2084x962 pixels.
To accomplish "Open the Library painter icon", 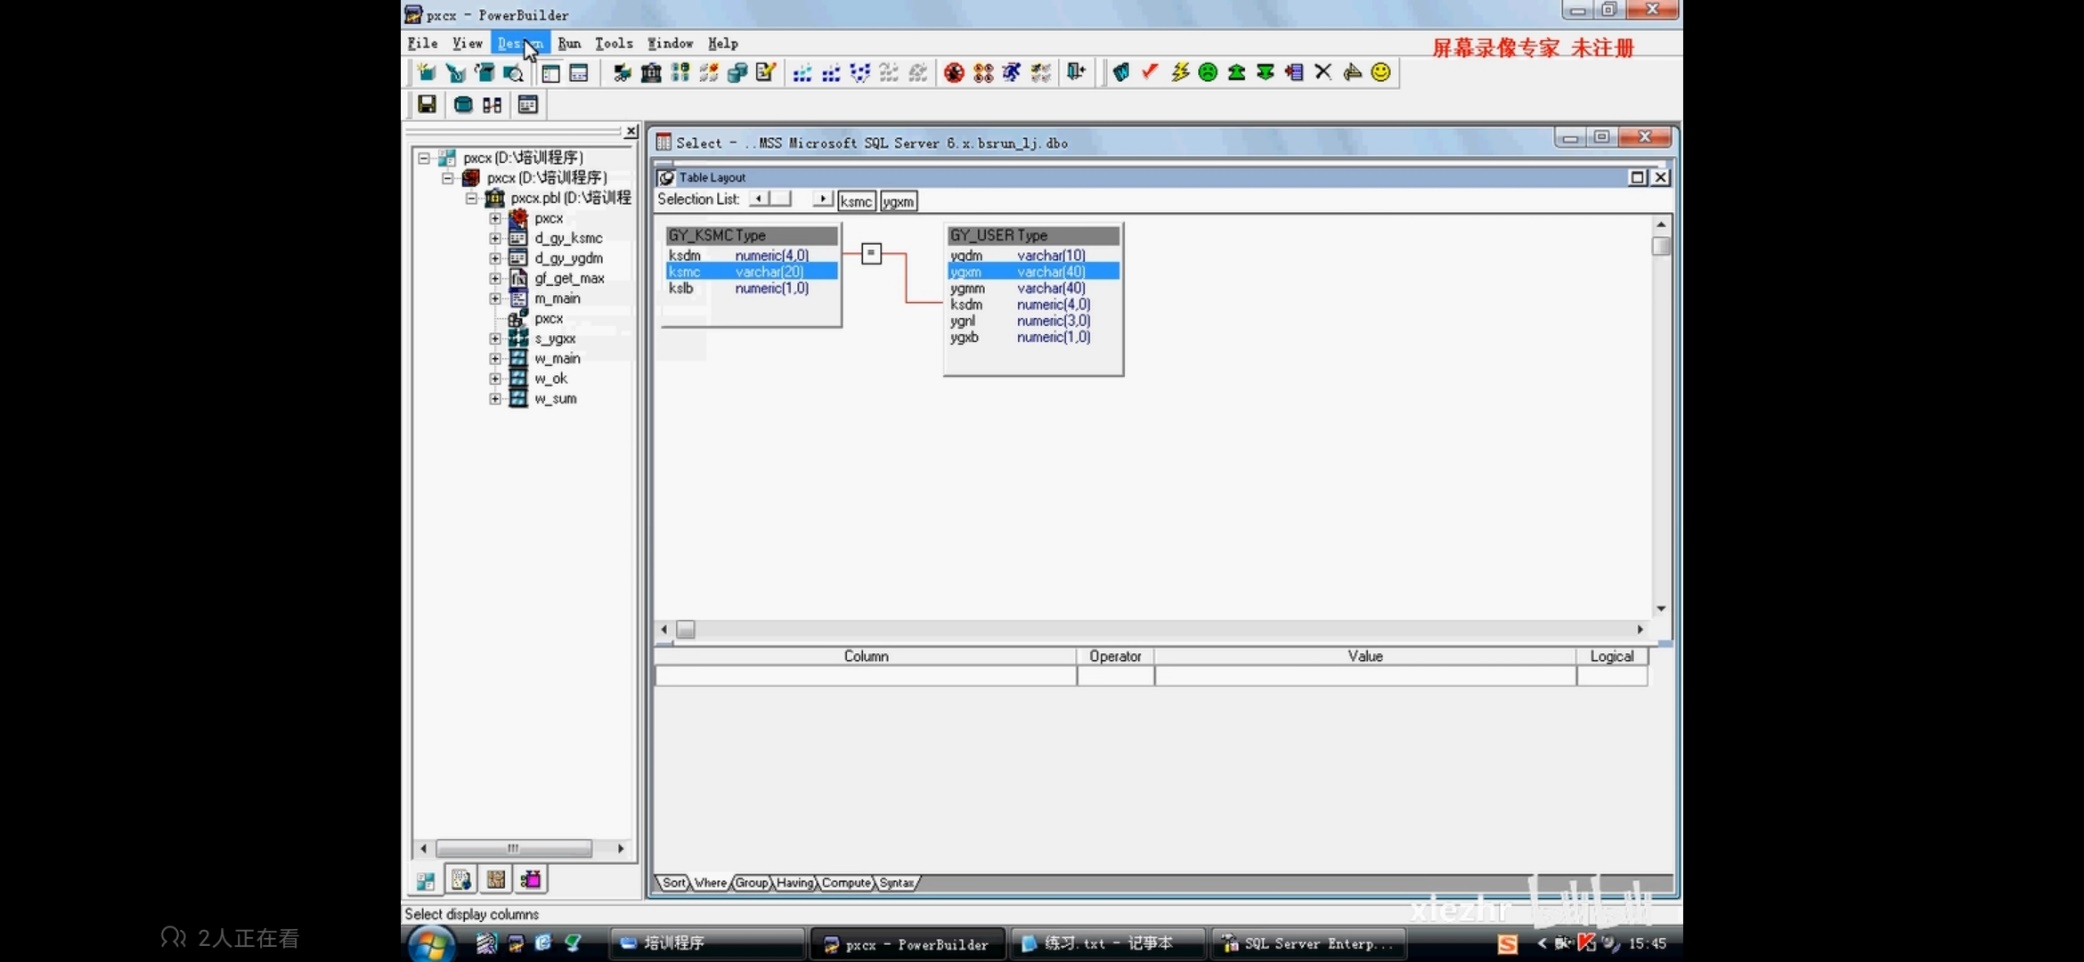I will [x=651, y=72].
